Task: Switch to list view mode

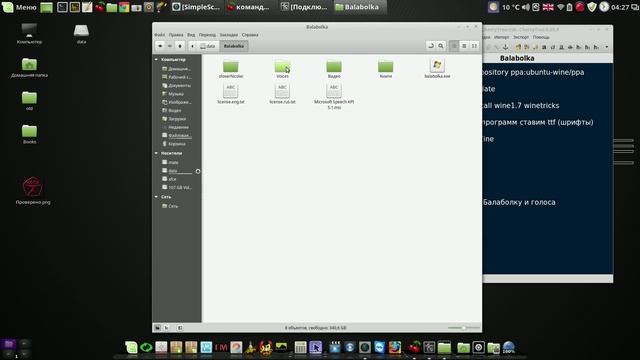Action: tap(464, 46)
